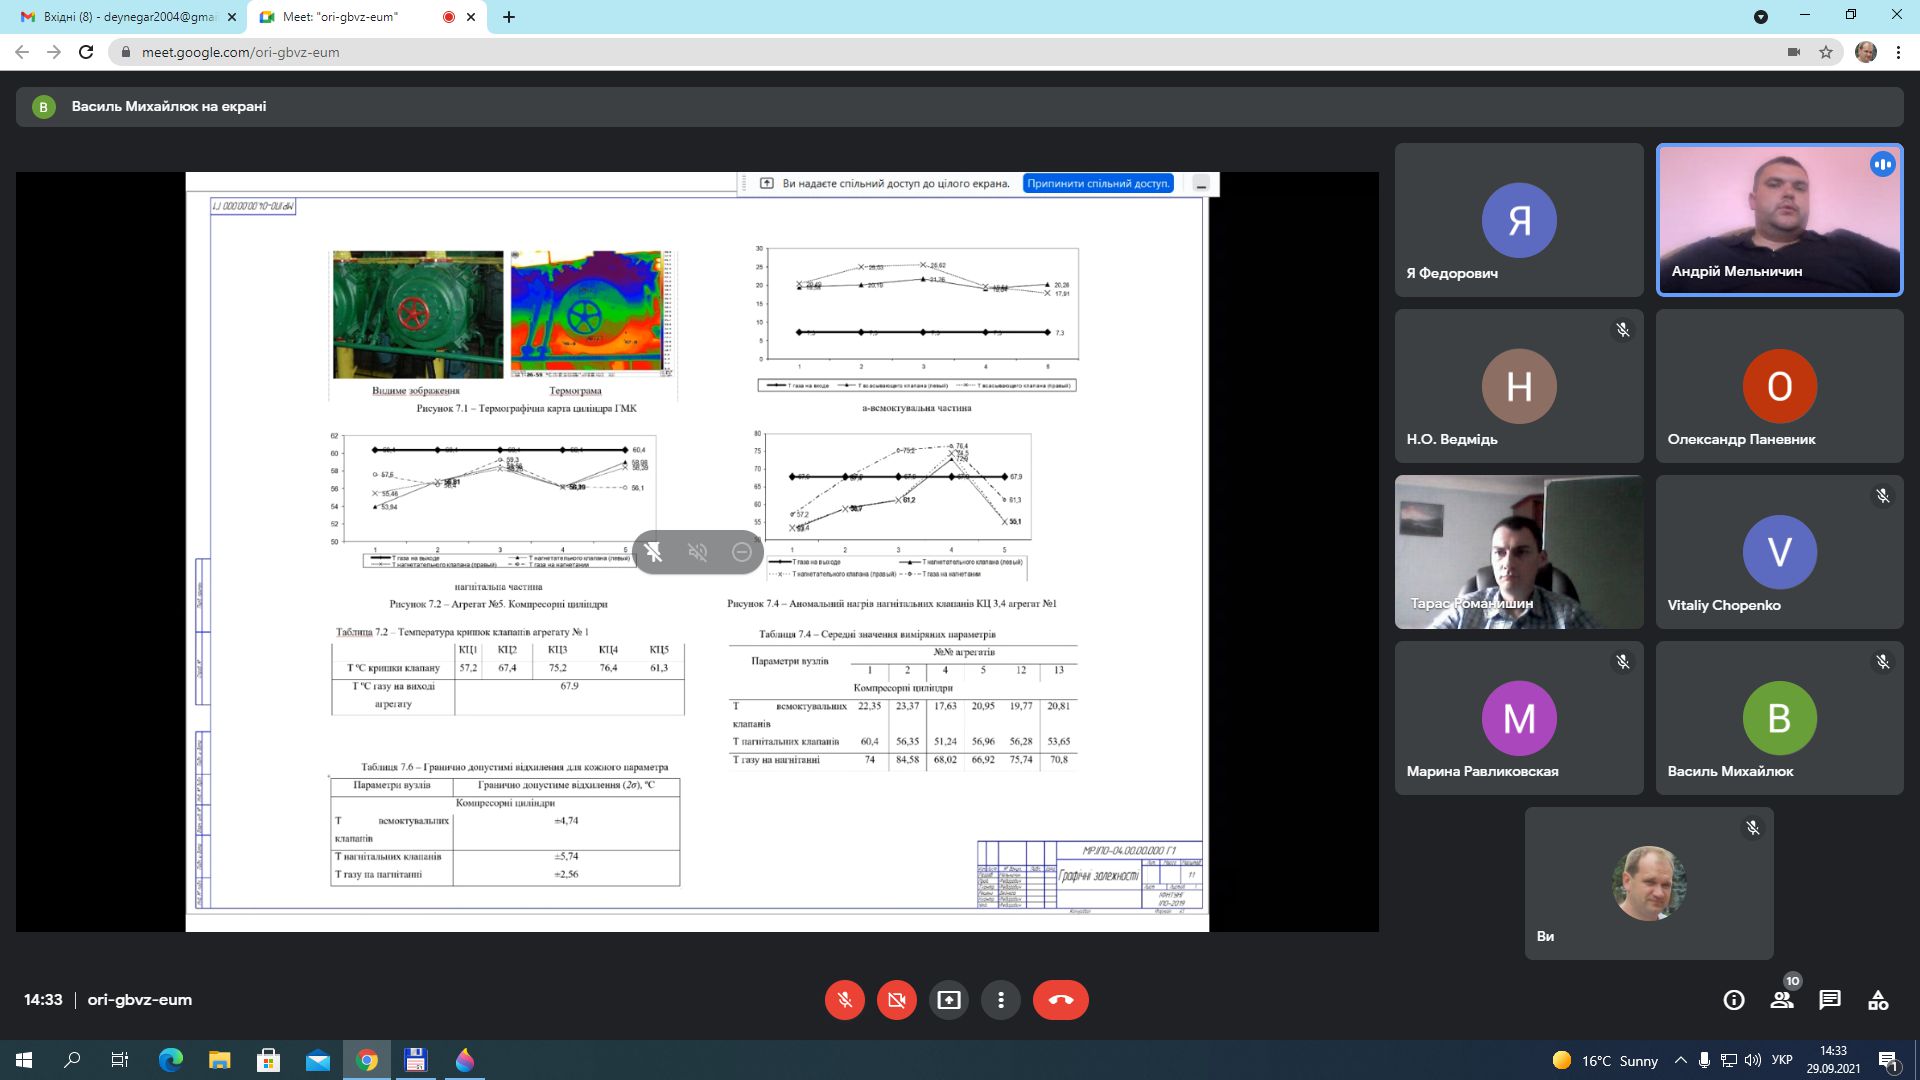Open more options three-dot menu
The image size is (1920, 1080).
(x=1000, y=1000)
